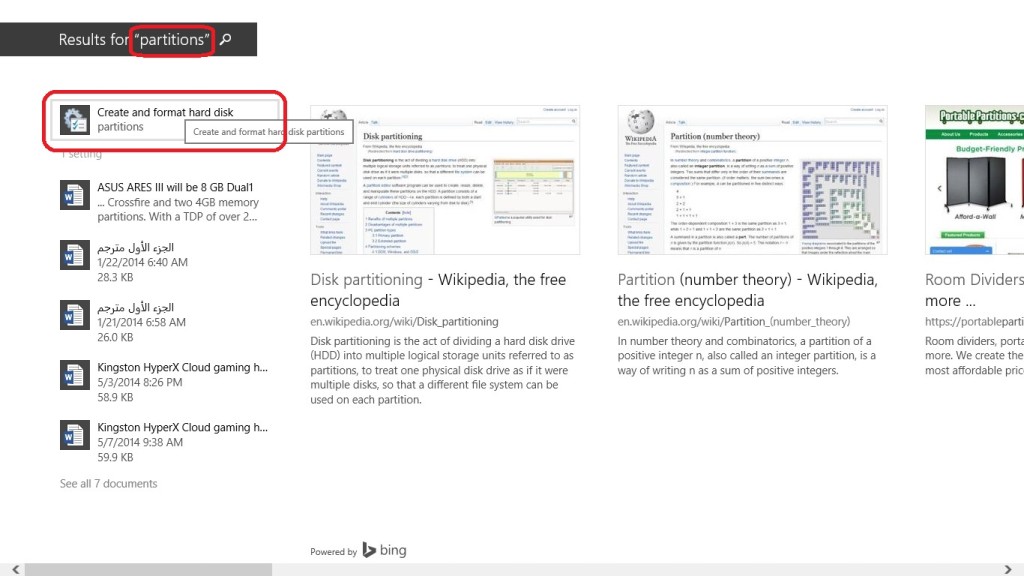Viewport: 1024px width, 576px height.
Task: Open 'Create and format hard disk partitions' setting
Action: (165, 119)
